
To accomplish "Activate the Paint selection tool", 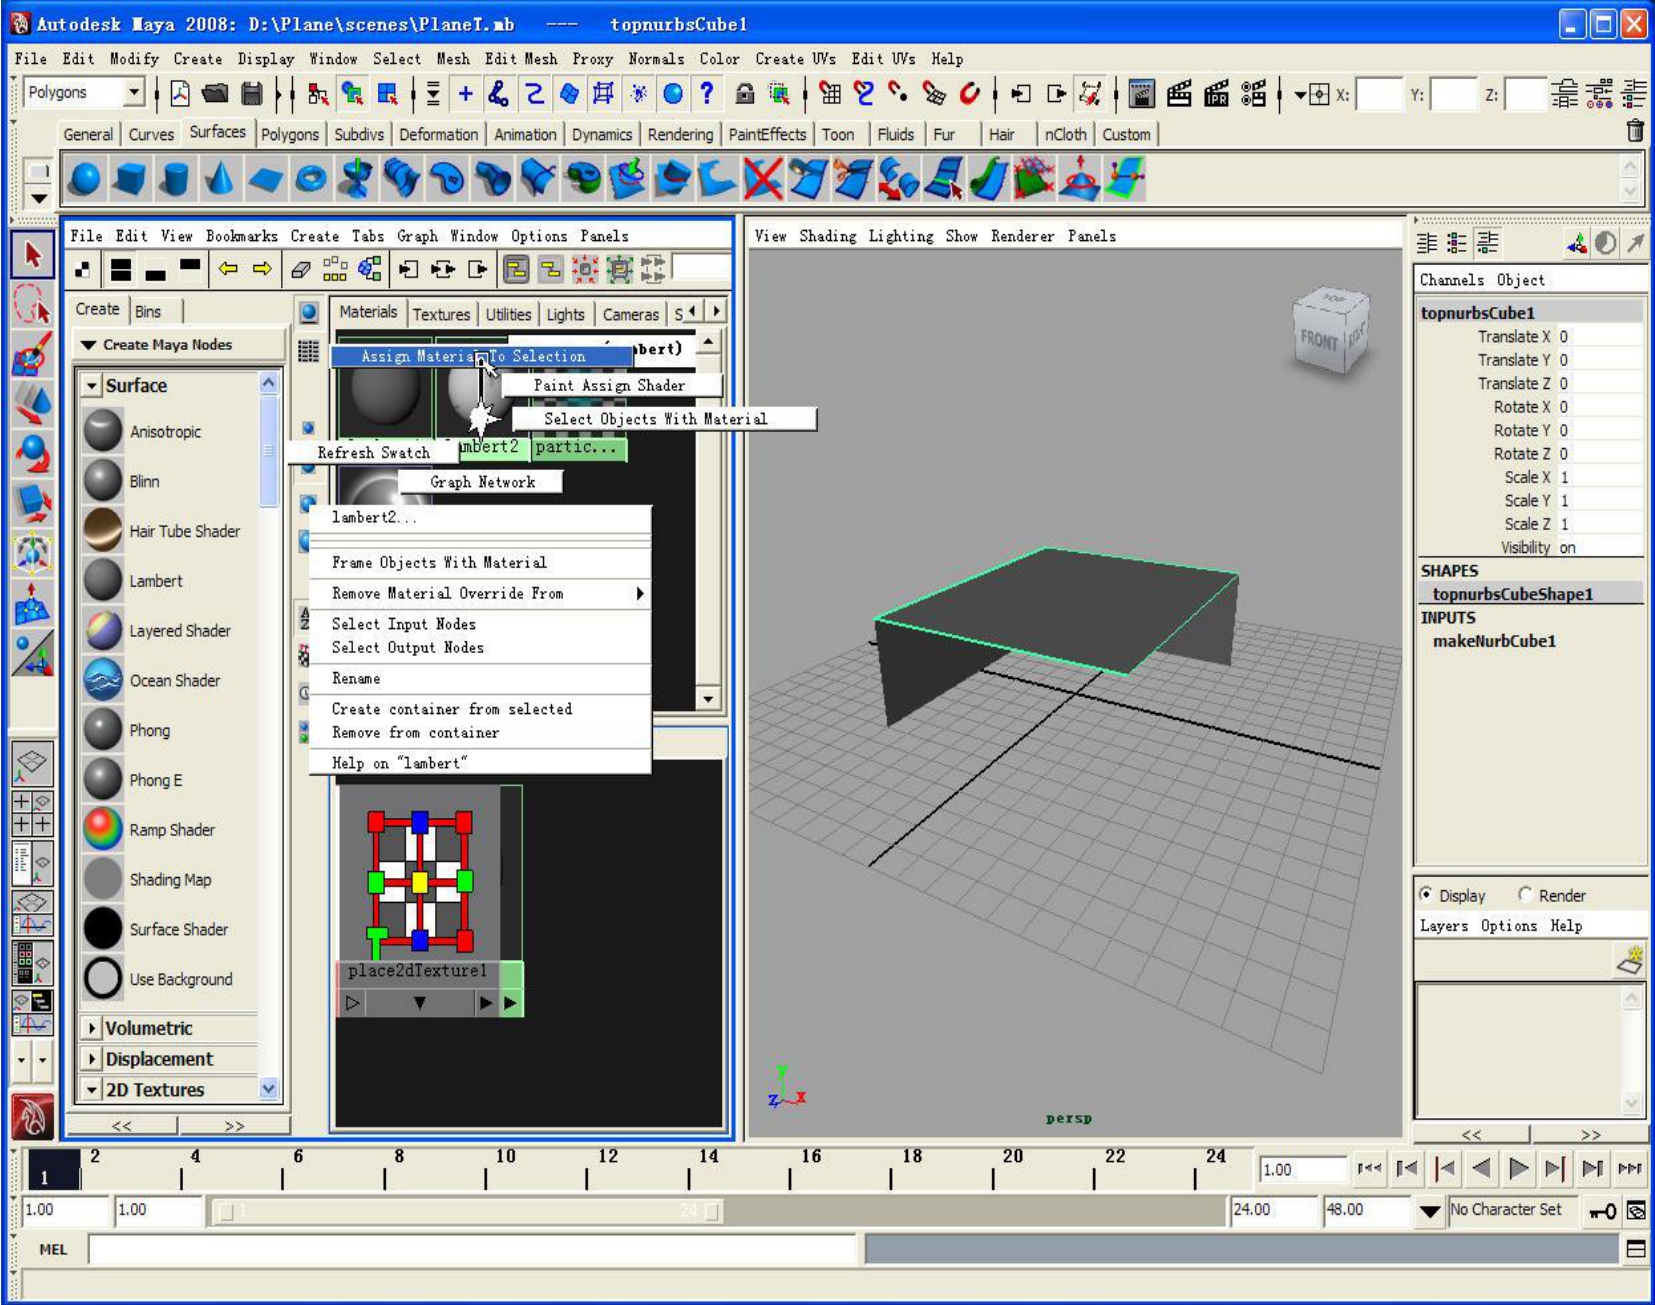I will coord(32,355).
